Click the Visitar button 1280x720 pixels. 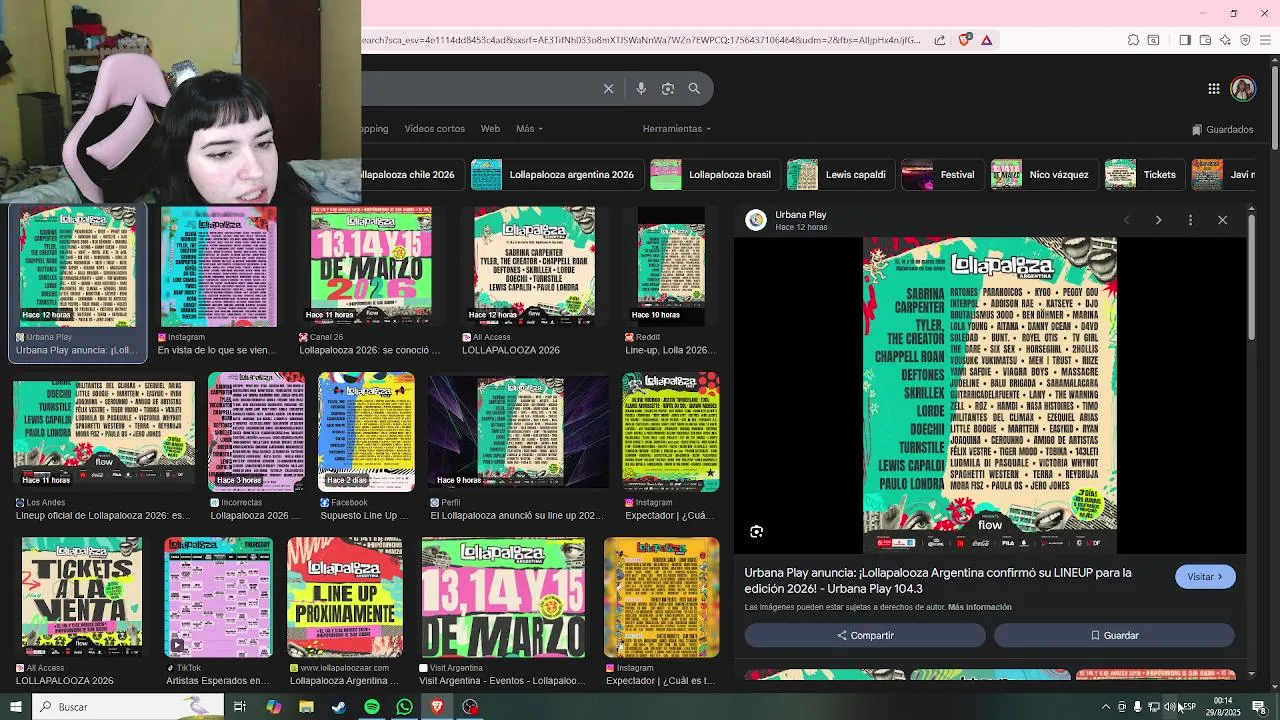tap(1205, 577)
